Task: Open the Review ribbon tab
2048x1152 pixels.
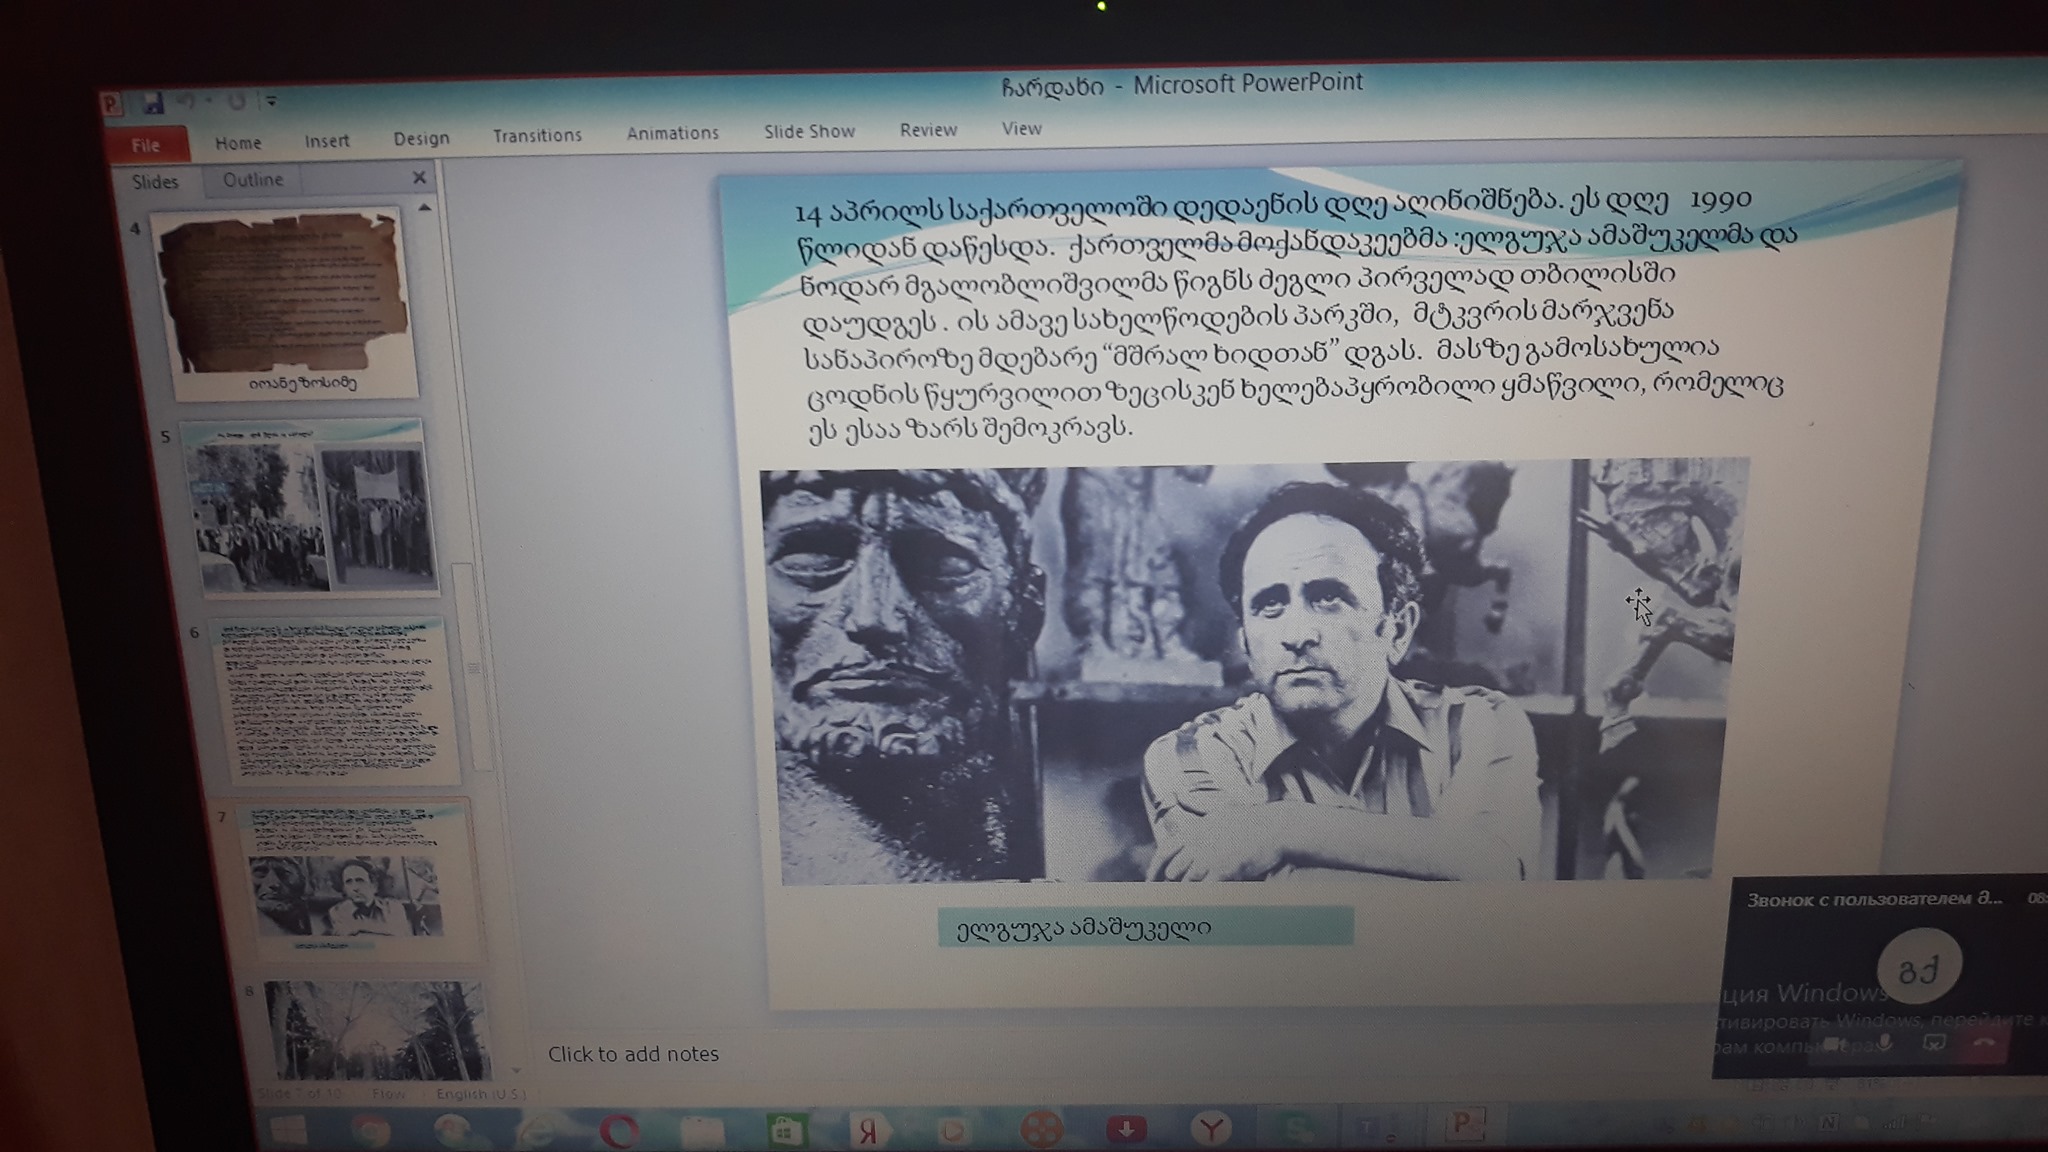Action: 928,130
